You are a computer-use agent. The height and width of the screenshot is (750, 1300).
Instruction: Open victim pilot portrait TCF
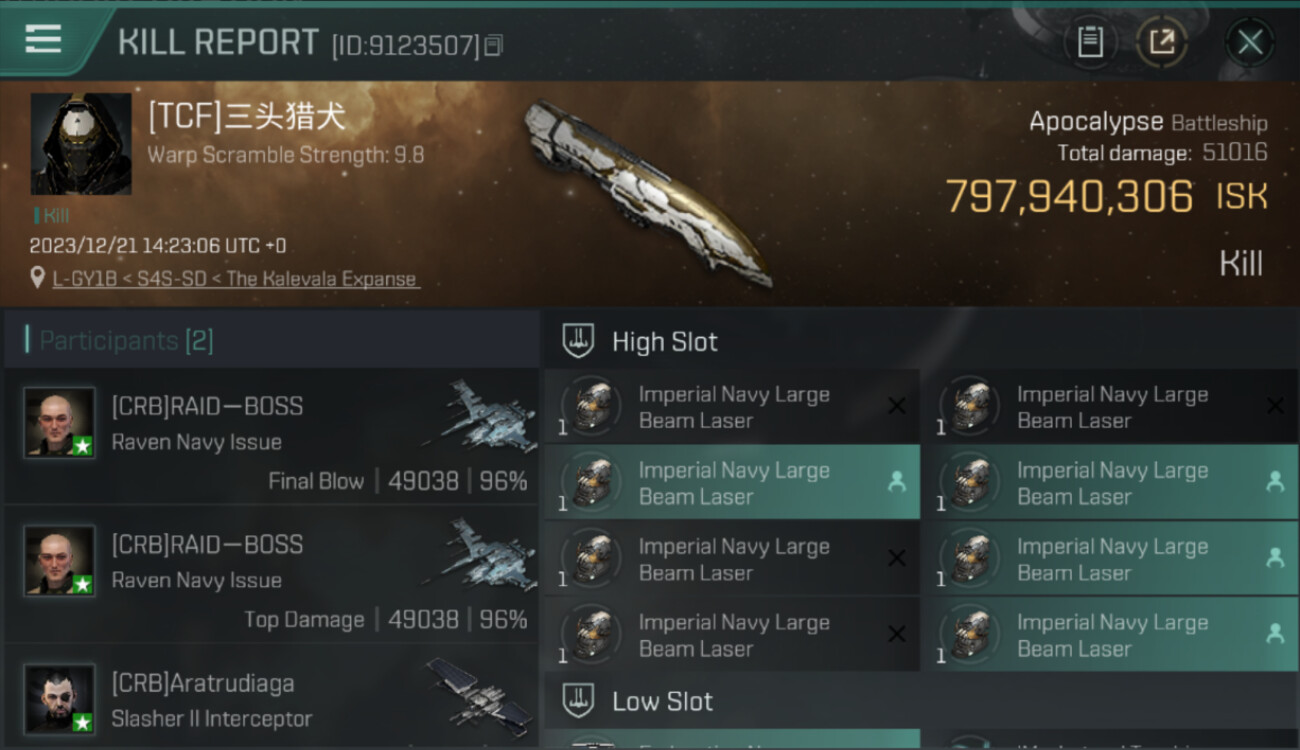[81, 144]
